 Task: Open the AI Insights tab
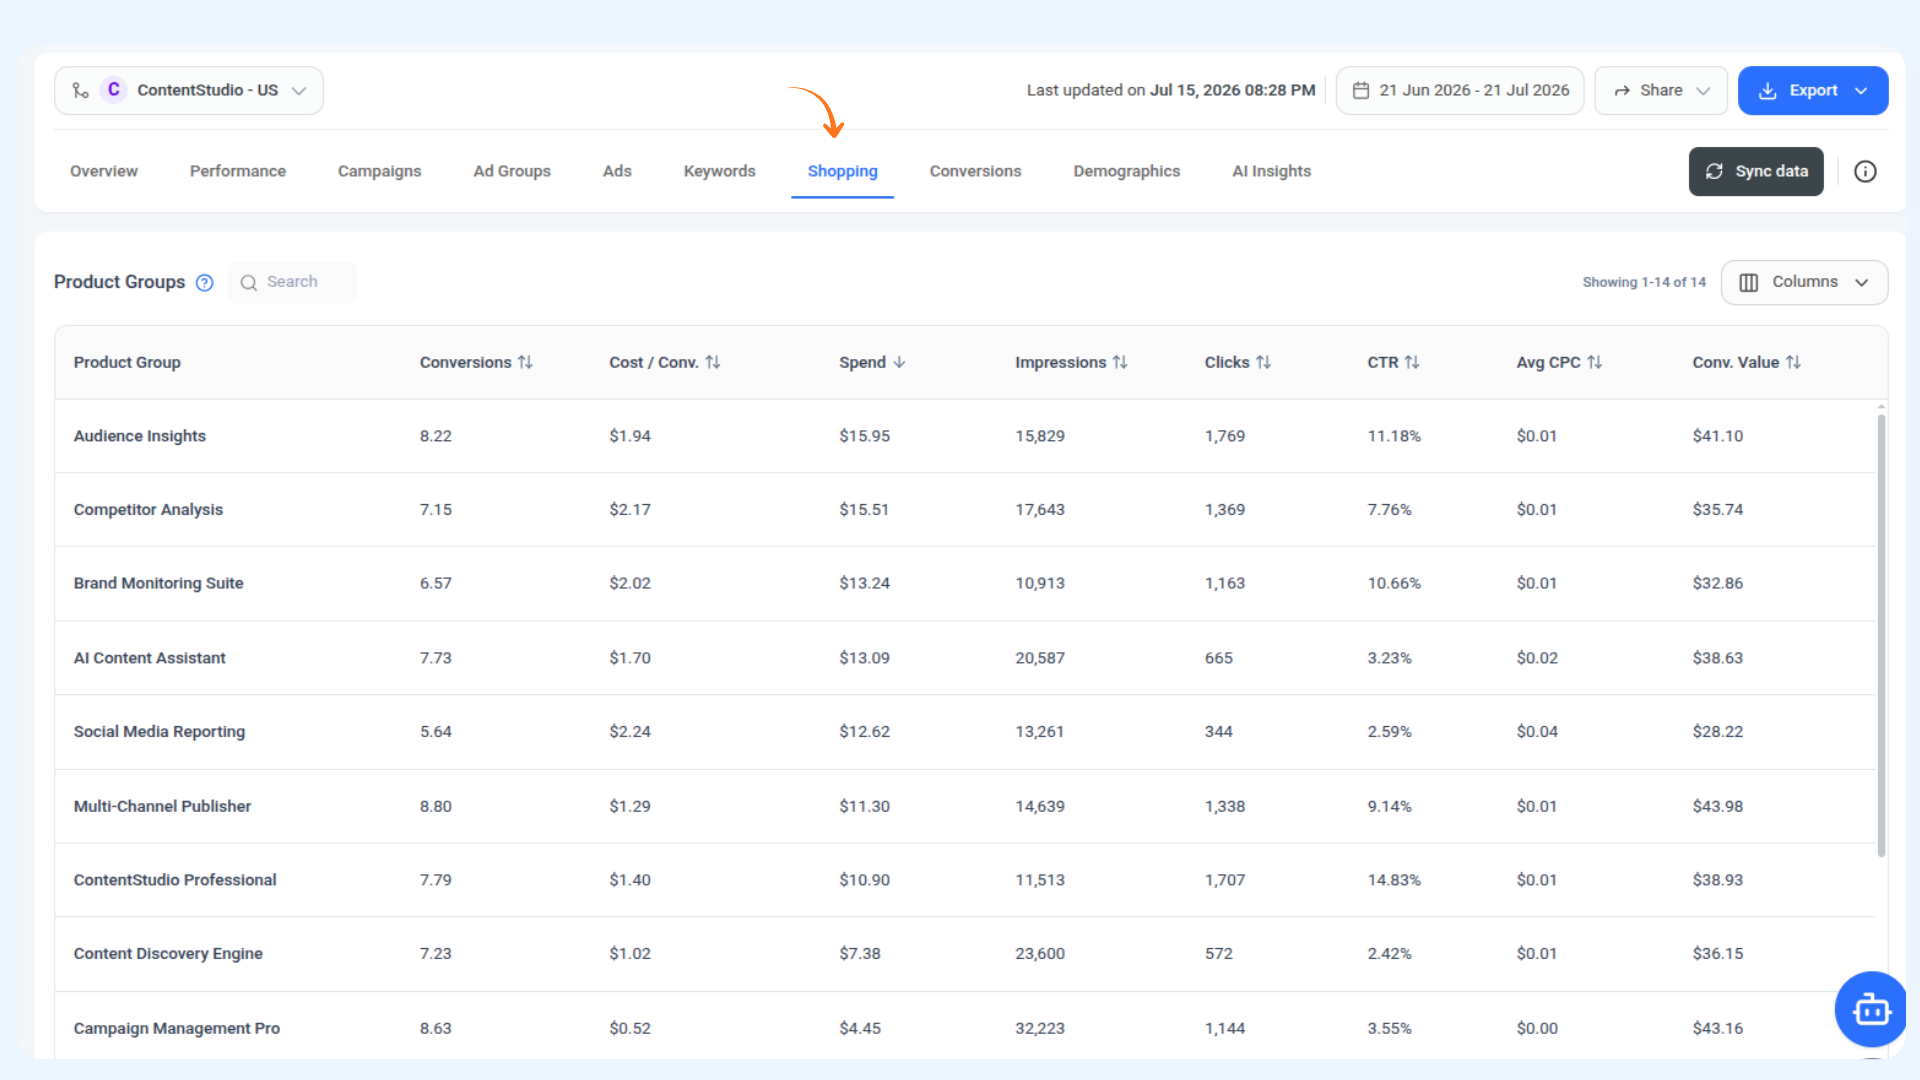click(1272, 171)
